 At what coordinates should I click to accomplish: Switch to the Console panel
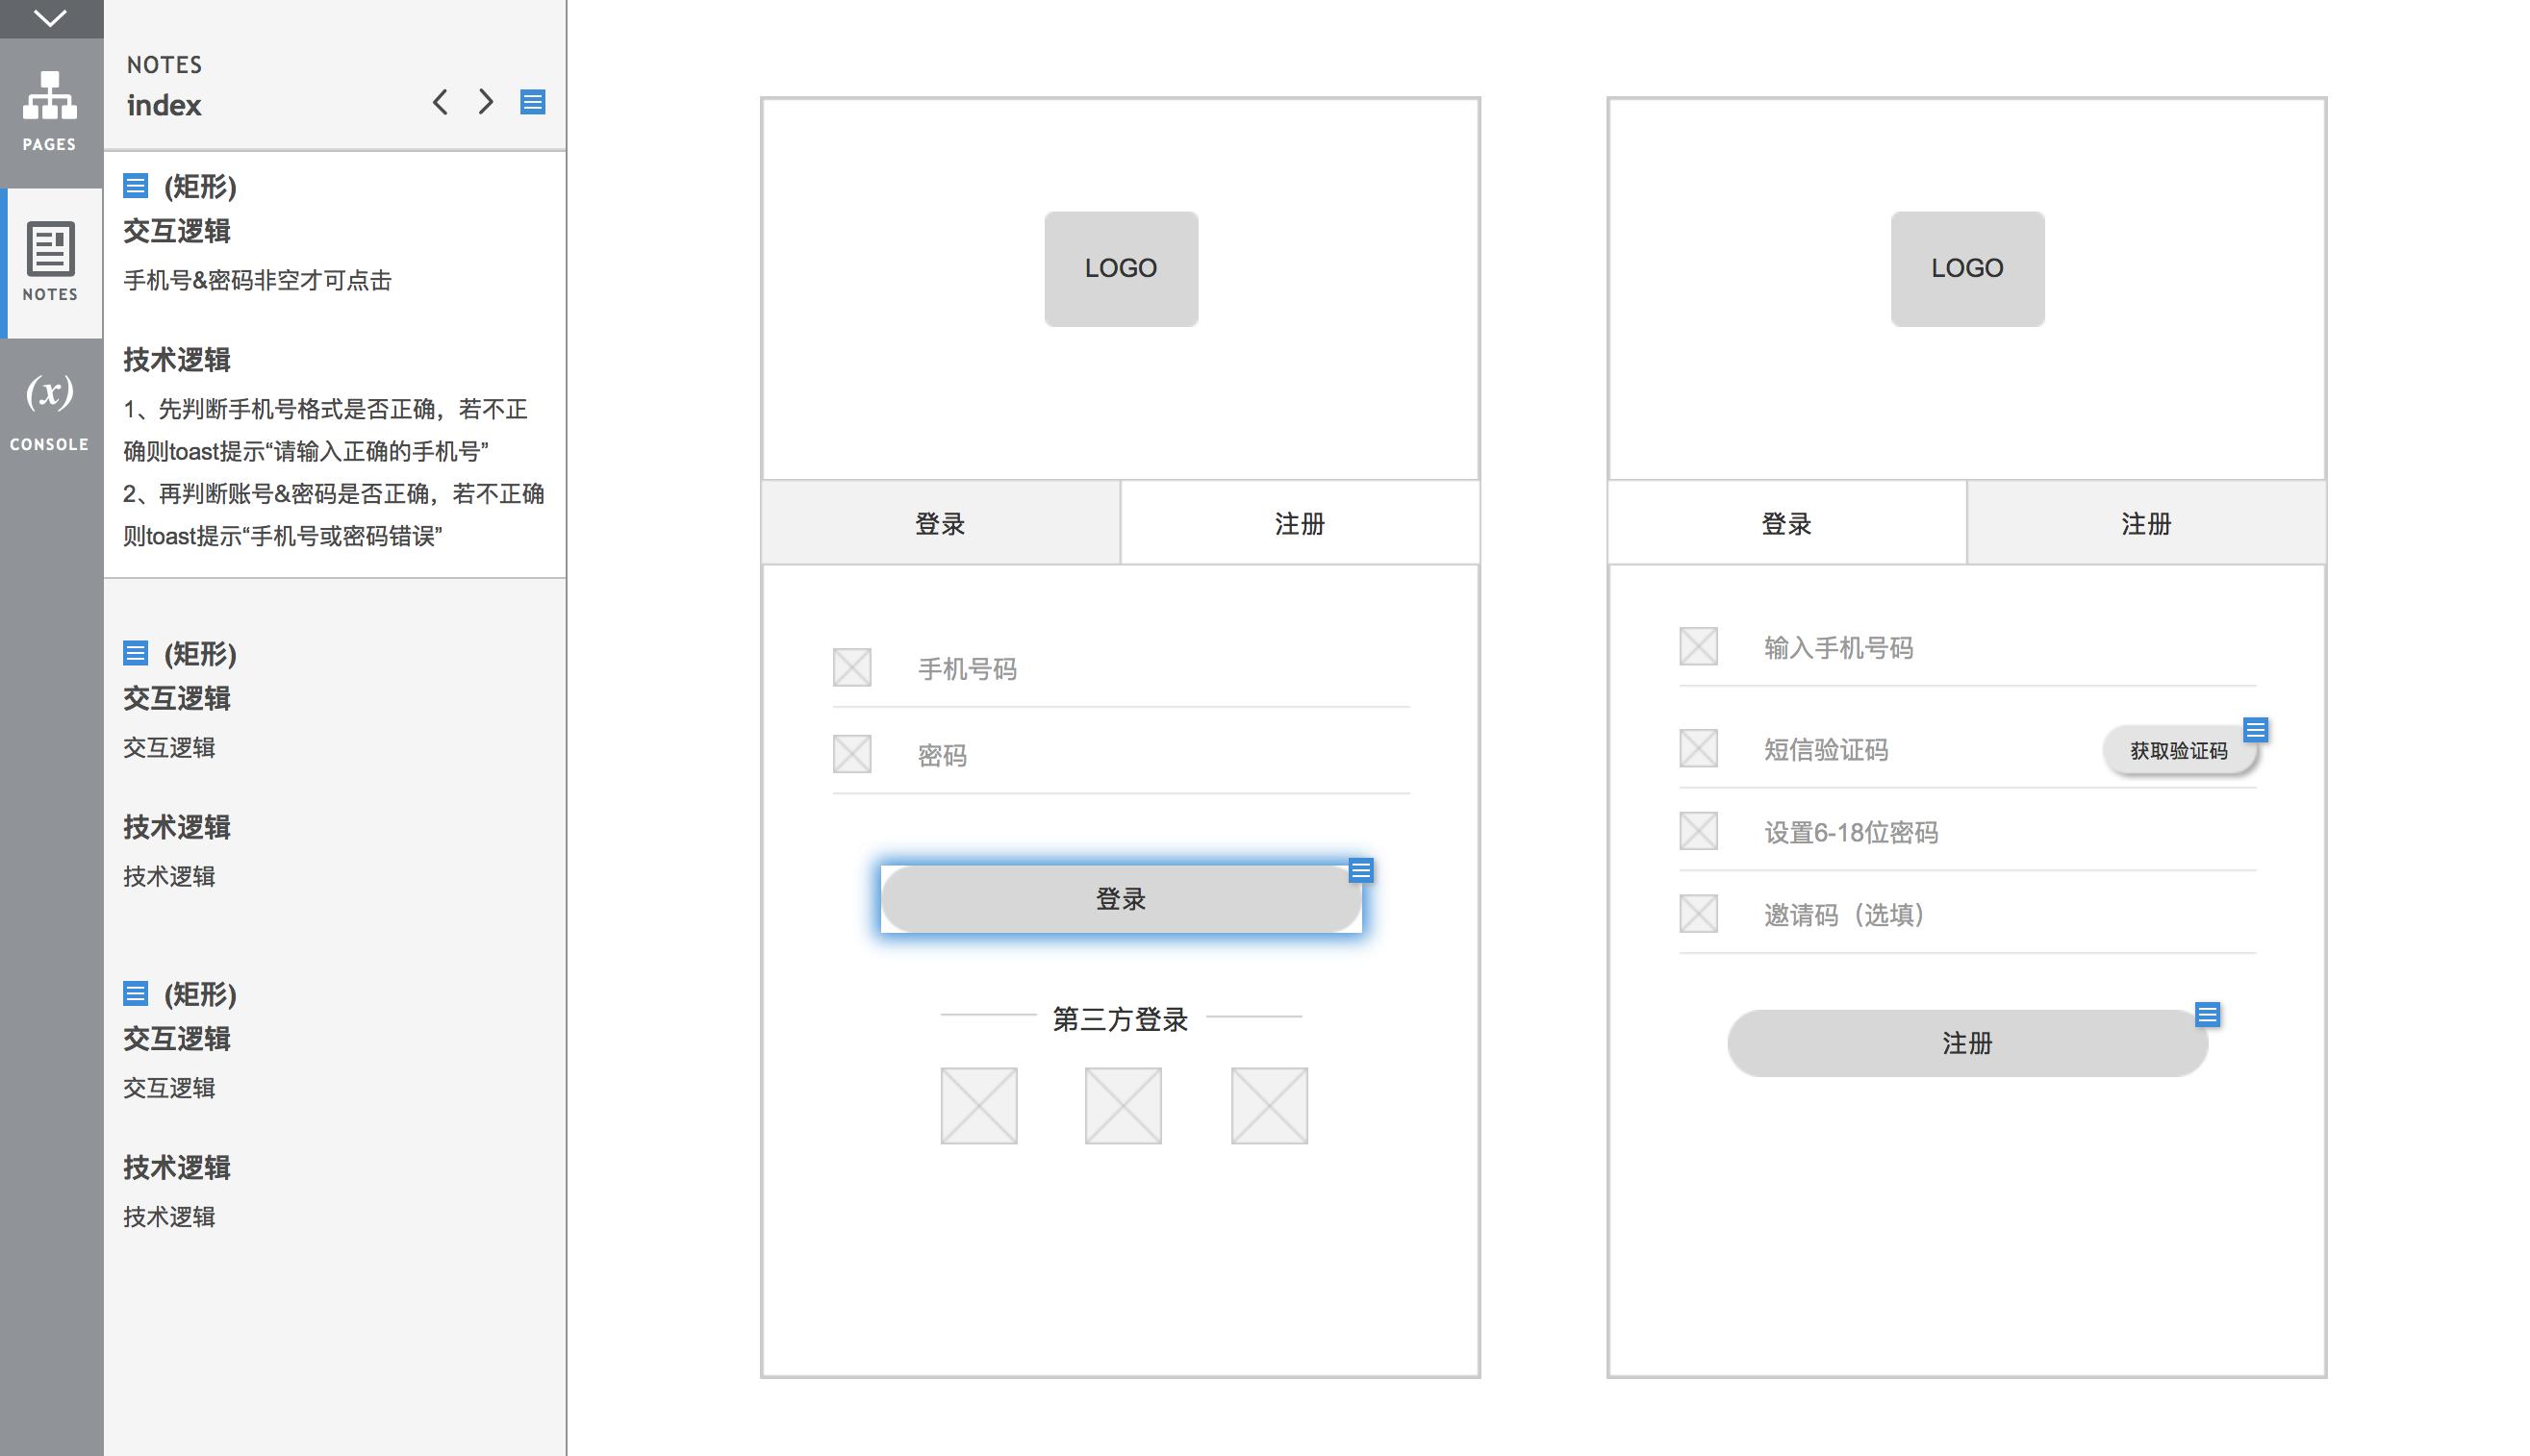[x=50, y=412]
